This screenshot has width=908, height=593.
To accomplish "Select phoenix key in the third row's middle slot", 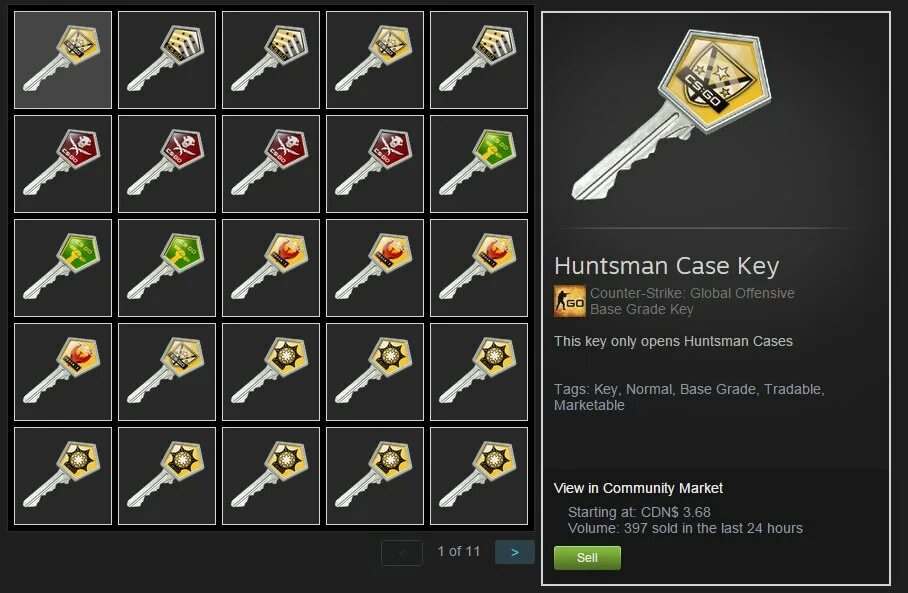I will 271,268.
